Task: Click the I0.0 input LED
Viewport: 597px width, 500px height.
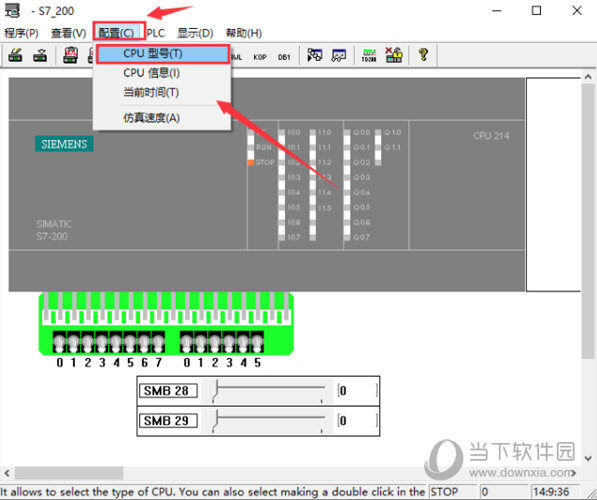Action: [281, 133]
